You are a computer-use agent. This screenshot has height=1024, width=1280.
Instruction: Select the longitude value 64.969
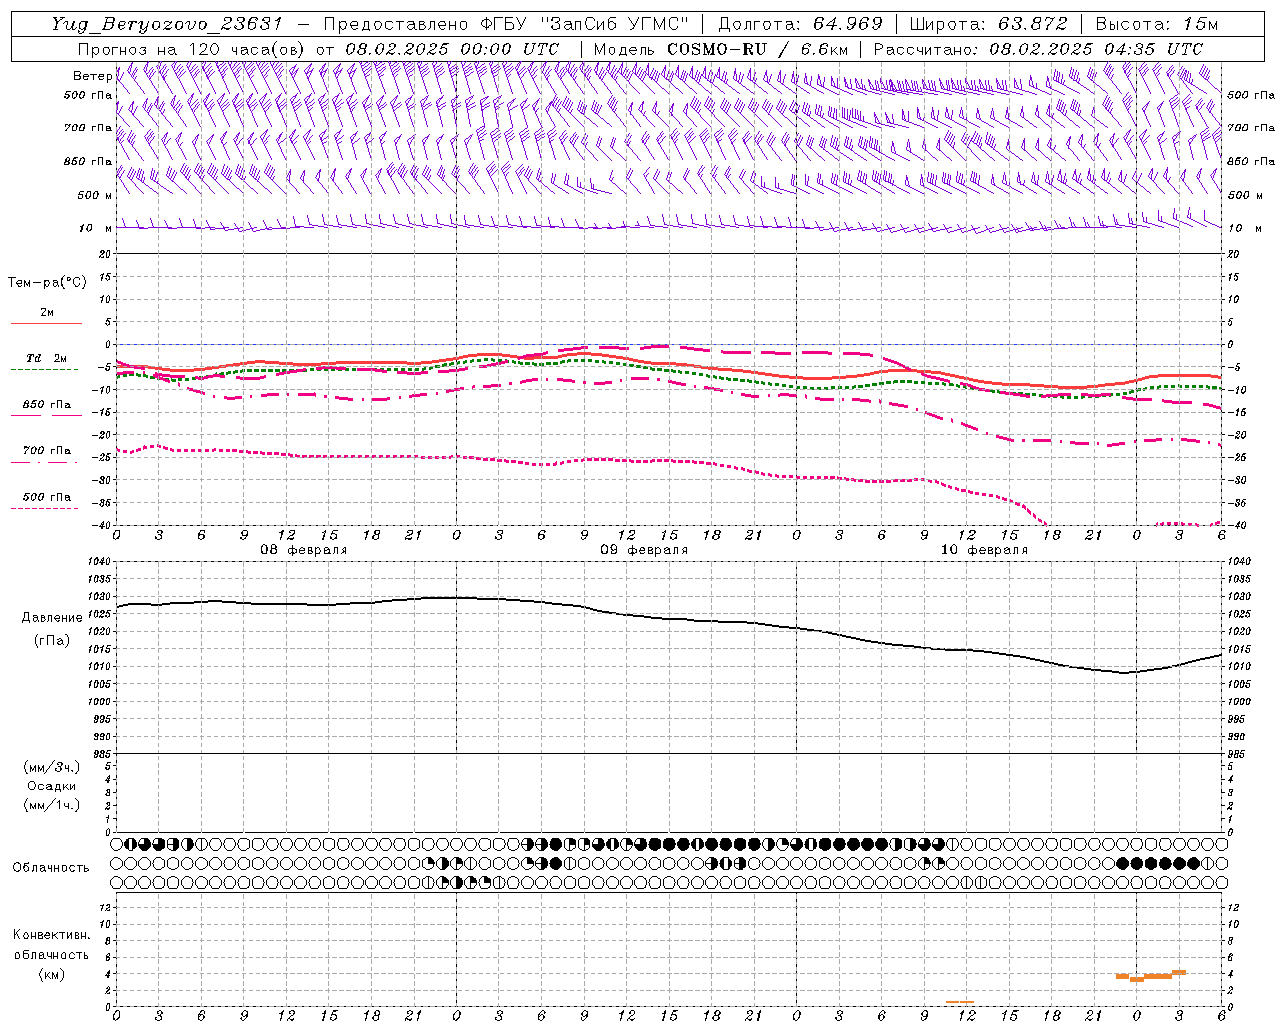(846, 24)
